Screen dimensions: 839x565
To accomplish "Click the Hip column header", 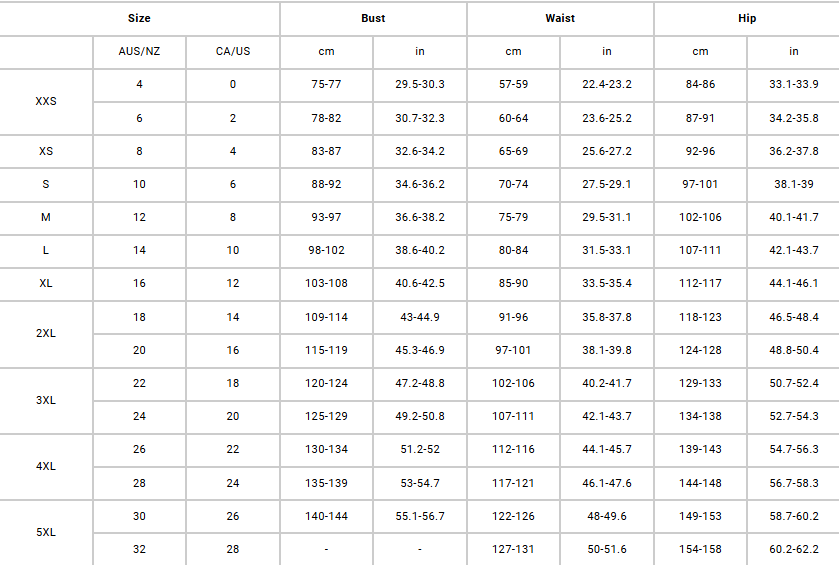I will [x=746, y=18].
